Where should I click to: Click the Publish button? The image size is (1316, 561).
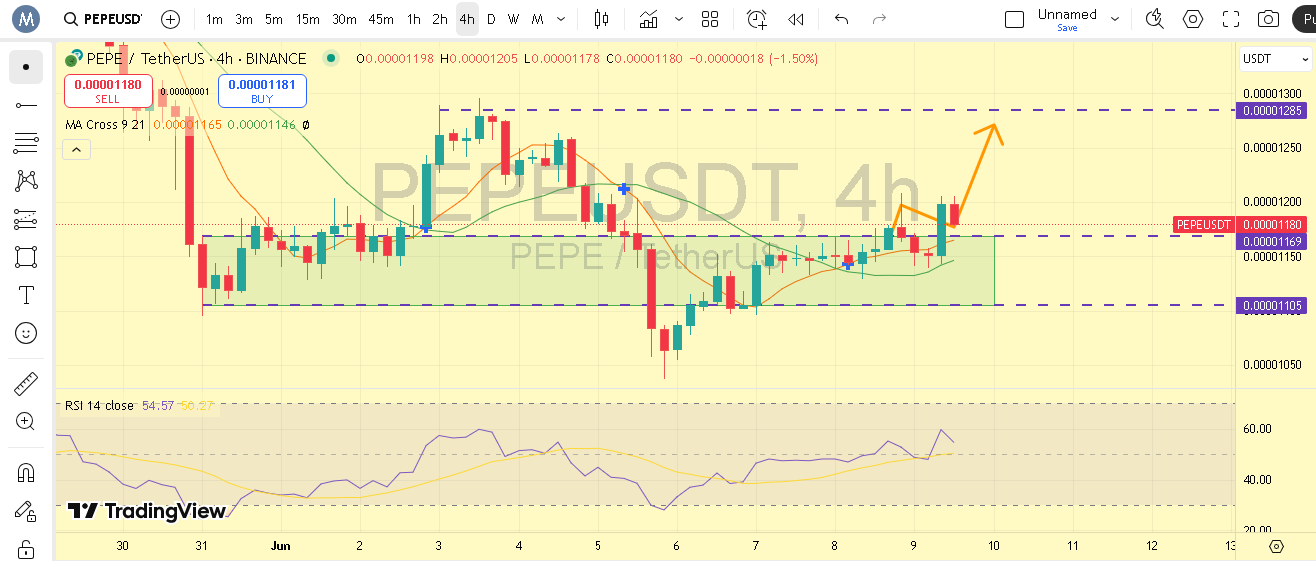tap(1303, 19)
